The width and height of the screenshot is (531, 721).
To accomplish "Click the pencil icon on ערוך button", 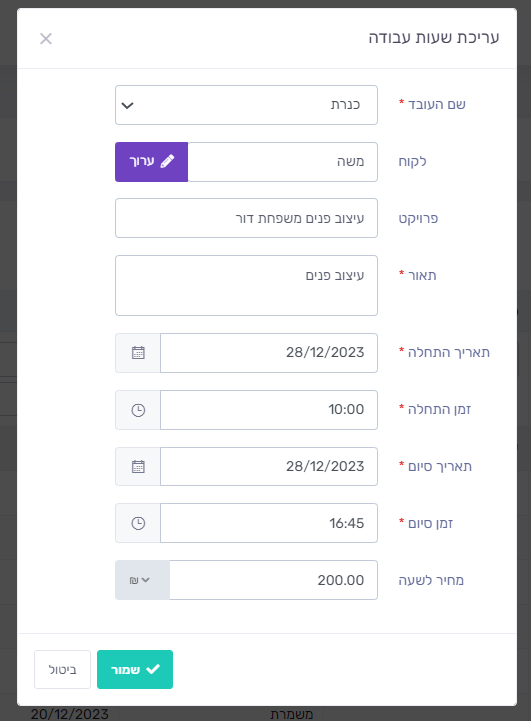I will pyautogui.click(x=167, y=161).
